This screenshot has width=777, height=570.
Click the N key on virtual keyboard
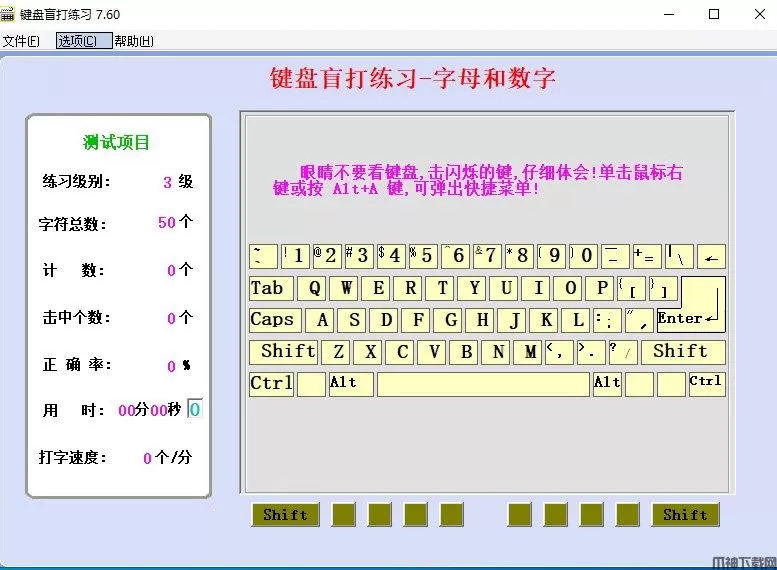pyautogui.click(x=496, y=352)
